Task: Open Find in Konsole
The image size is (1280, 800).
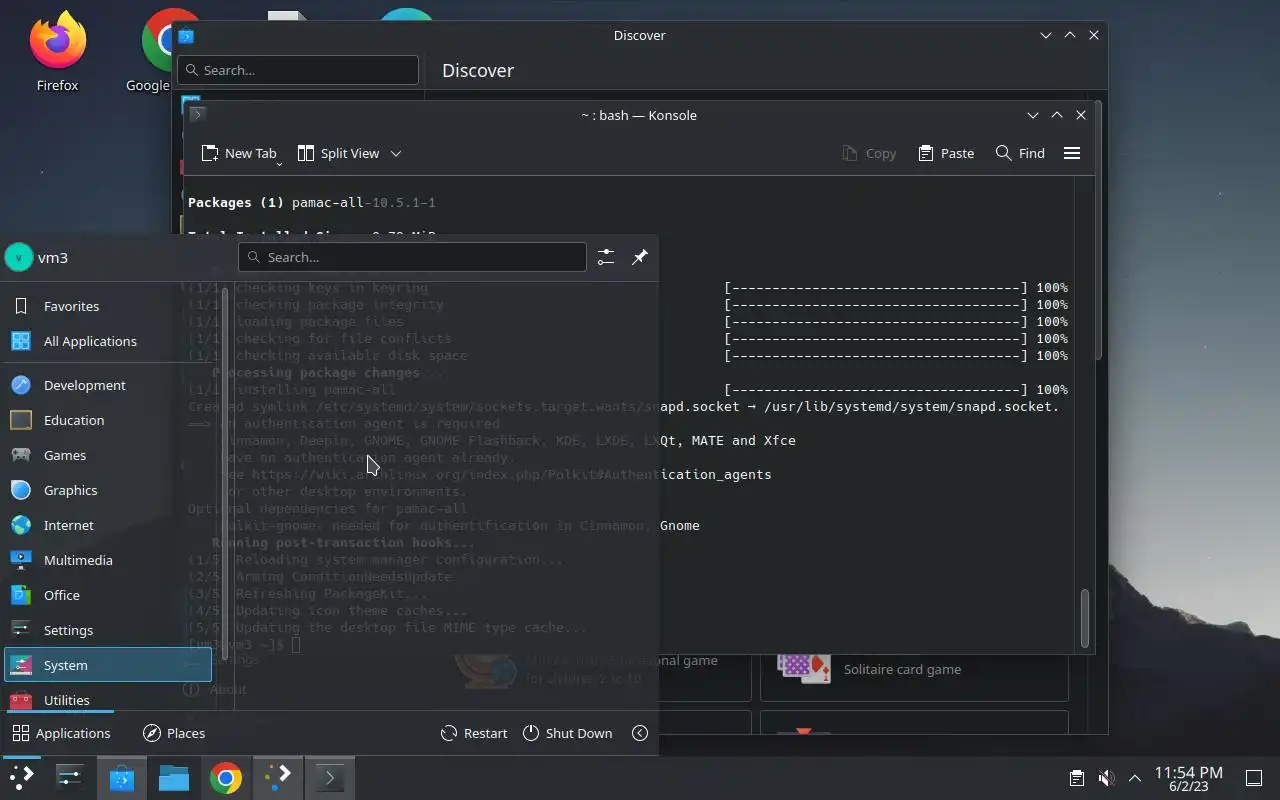Action: point(1020,153)
